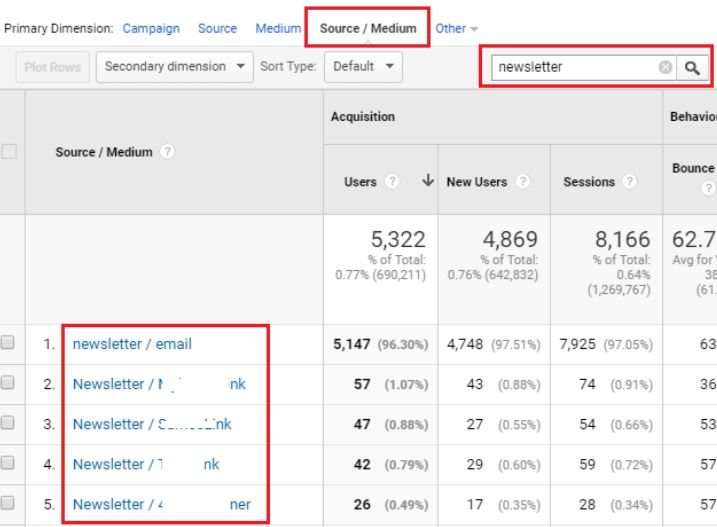Open help icon next to New Users
This screenshot has width=717, height=527.
(521, 182)
